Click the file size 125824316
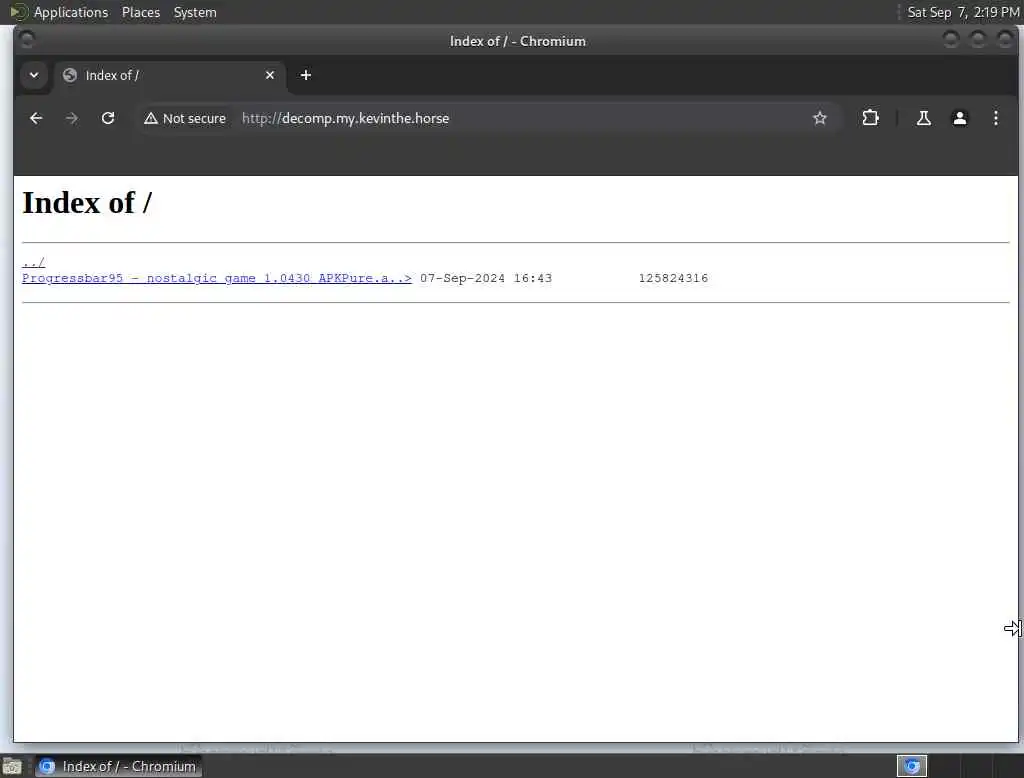Viewport: 1024px width, 778px height. click(673, 278)
